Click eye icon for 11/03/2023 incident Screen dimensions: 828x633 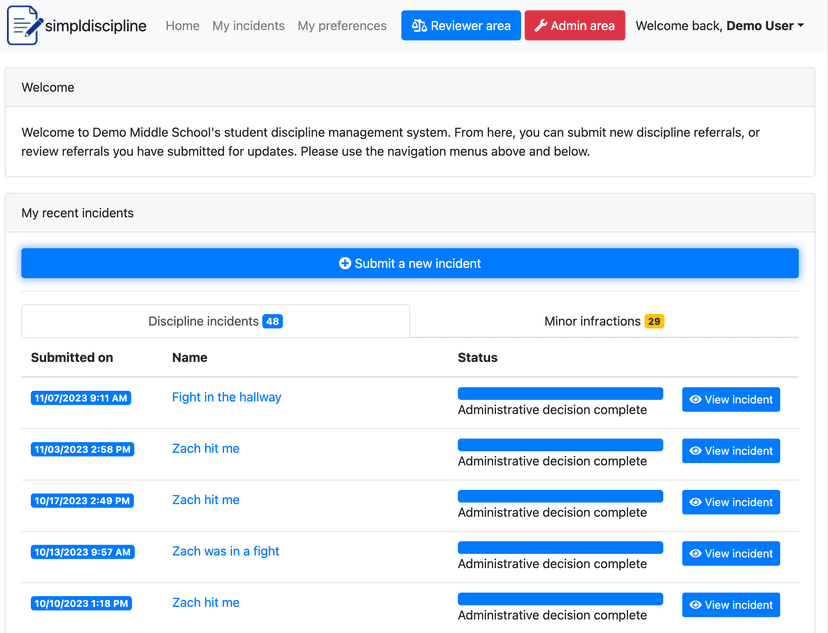point(696,451)
